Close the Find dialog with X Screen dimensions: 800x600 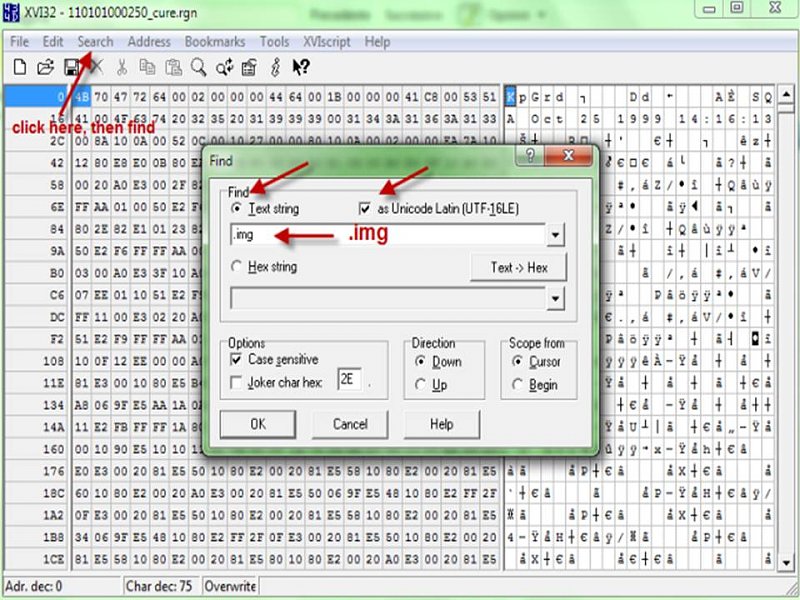(x=568, y=155)
